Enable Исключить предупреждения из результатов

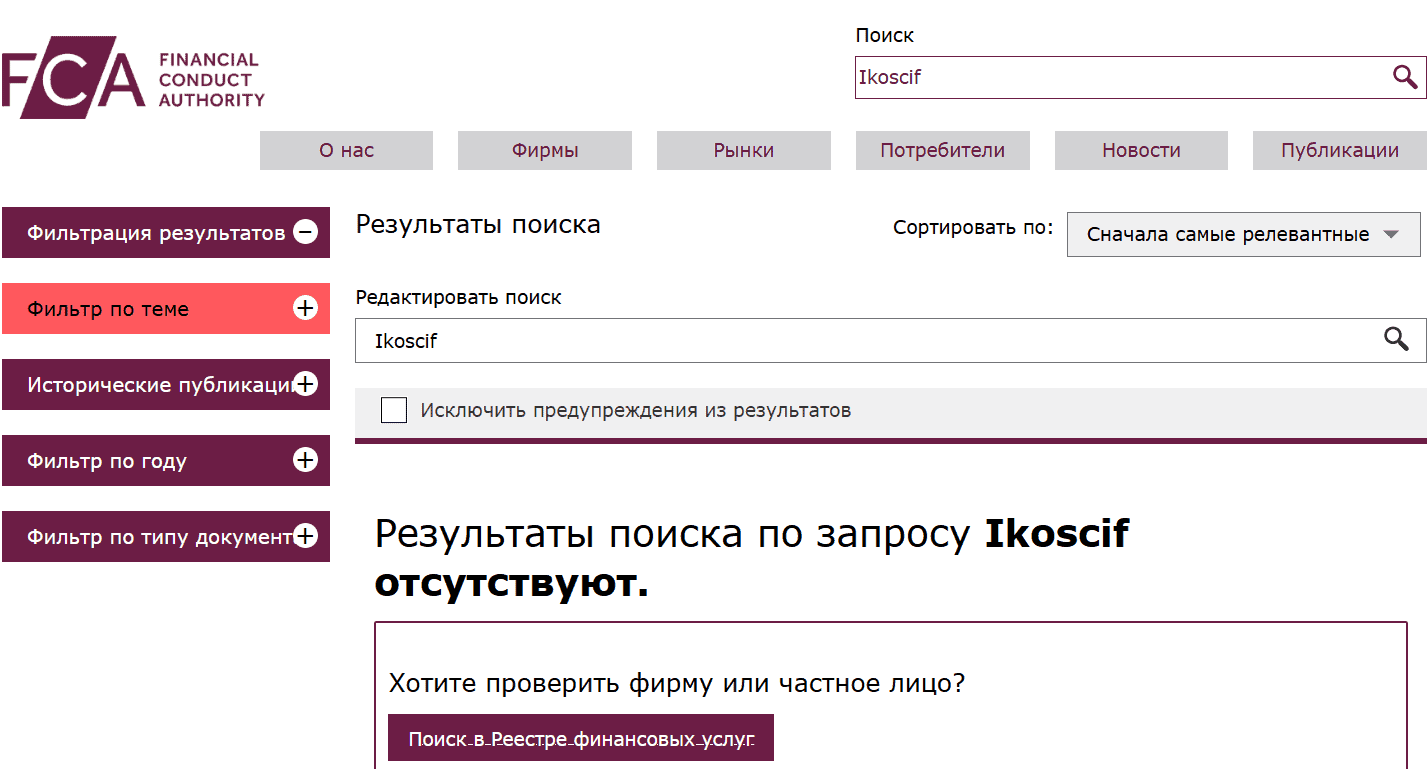394,410
